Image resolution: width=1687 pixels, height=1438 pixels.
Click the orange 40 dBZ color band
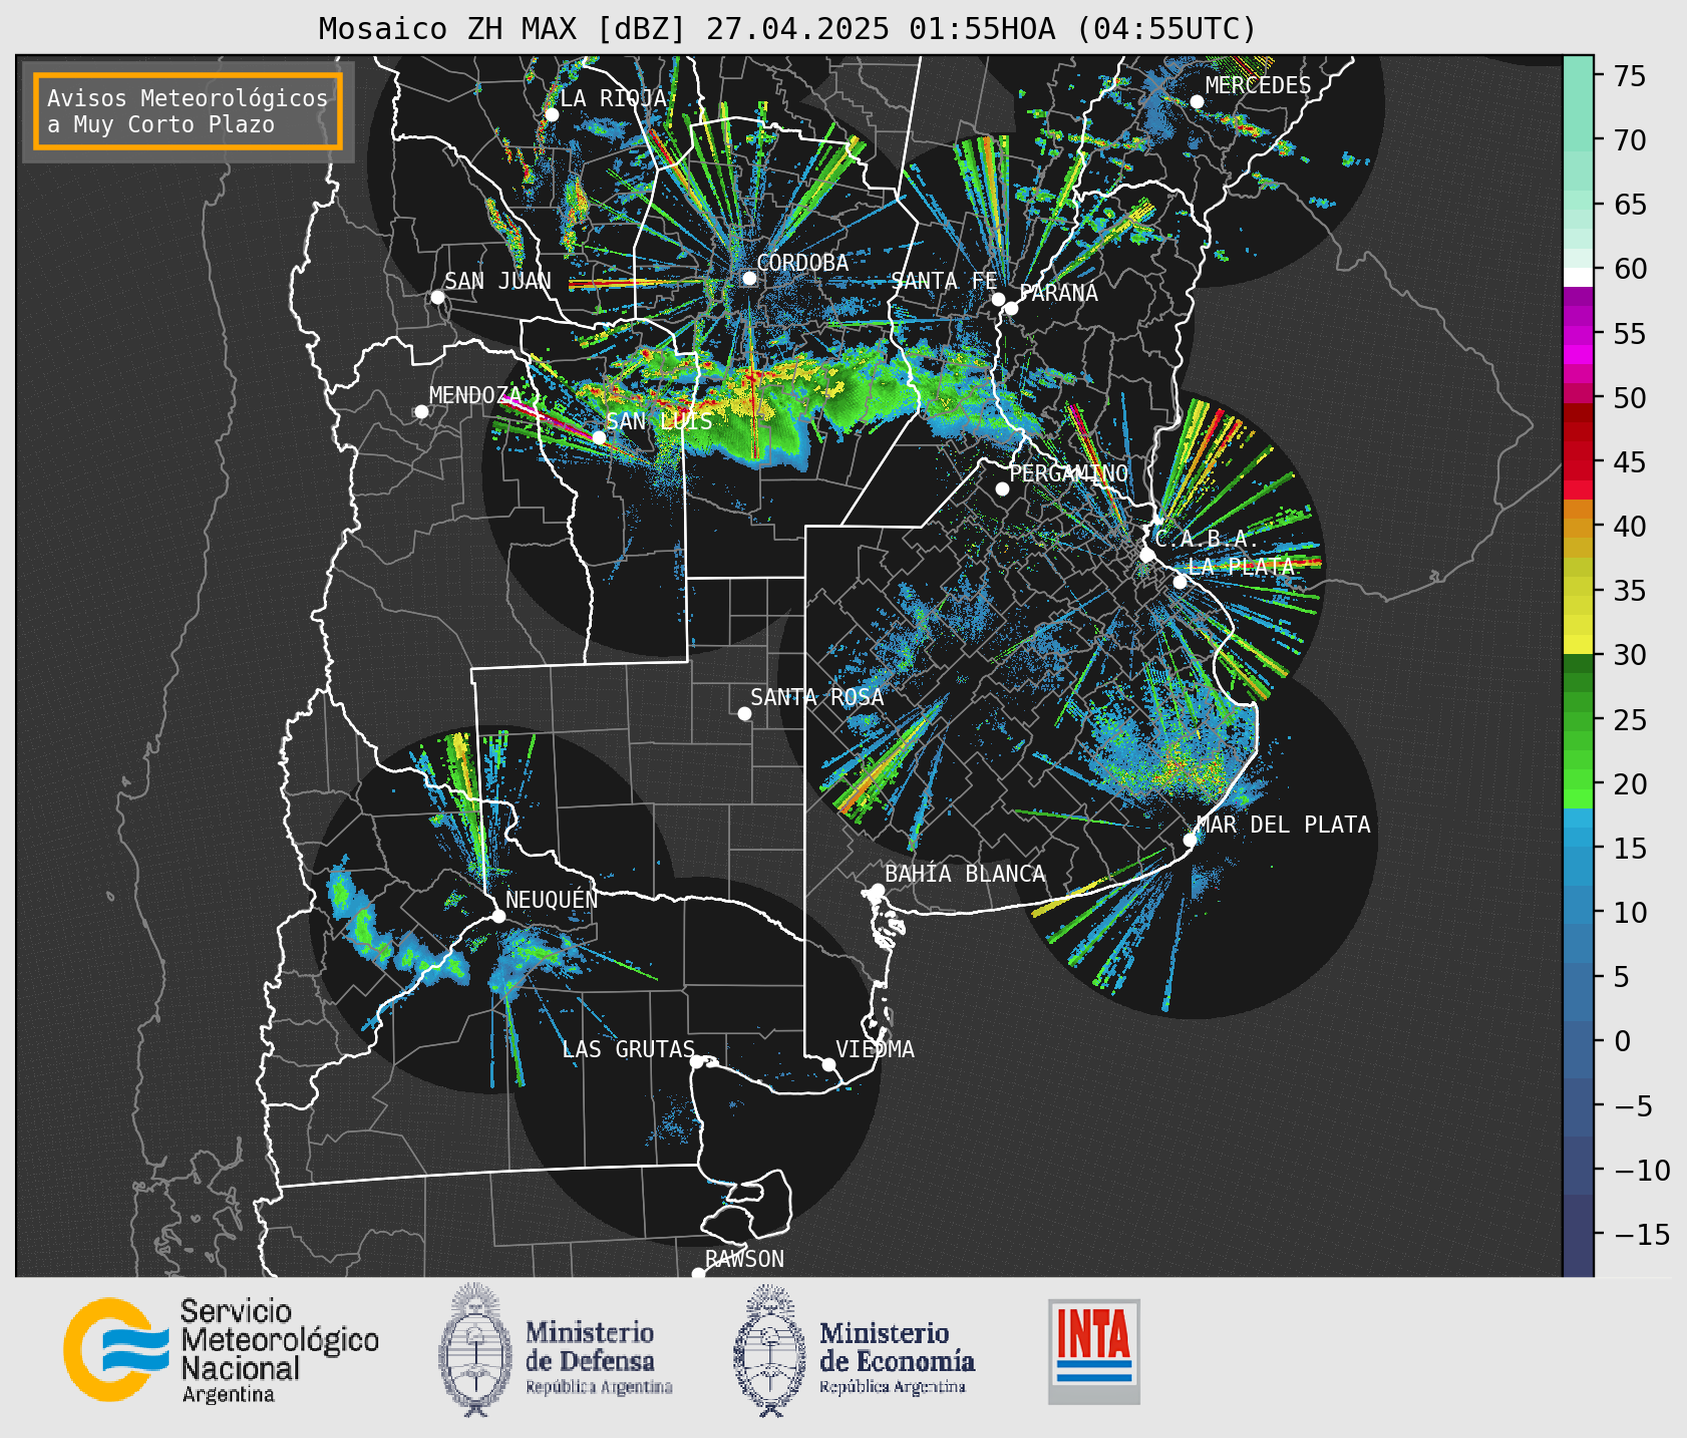pyautogui.click(x=1578, y=527)
